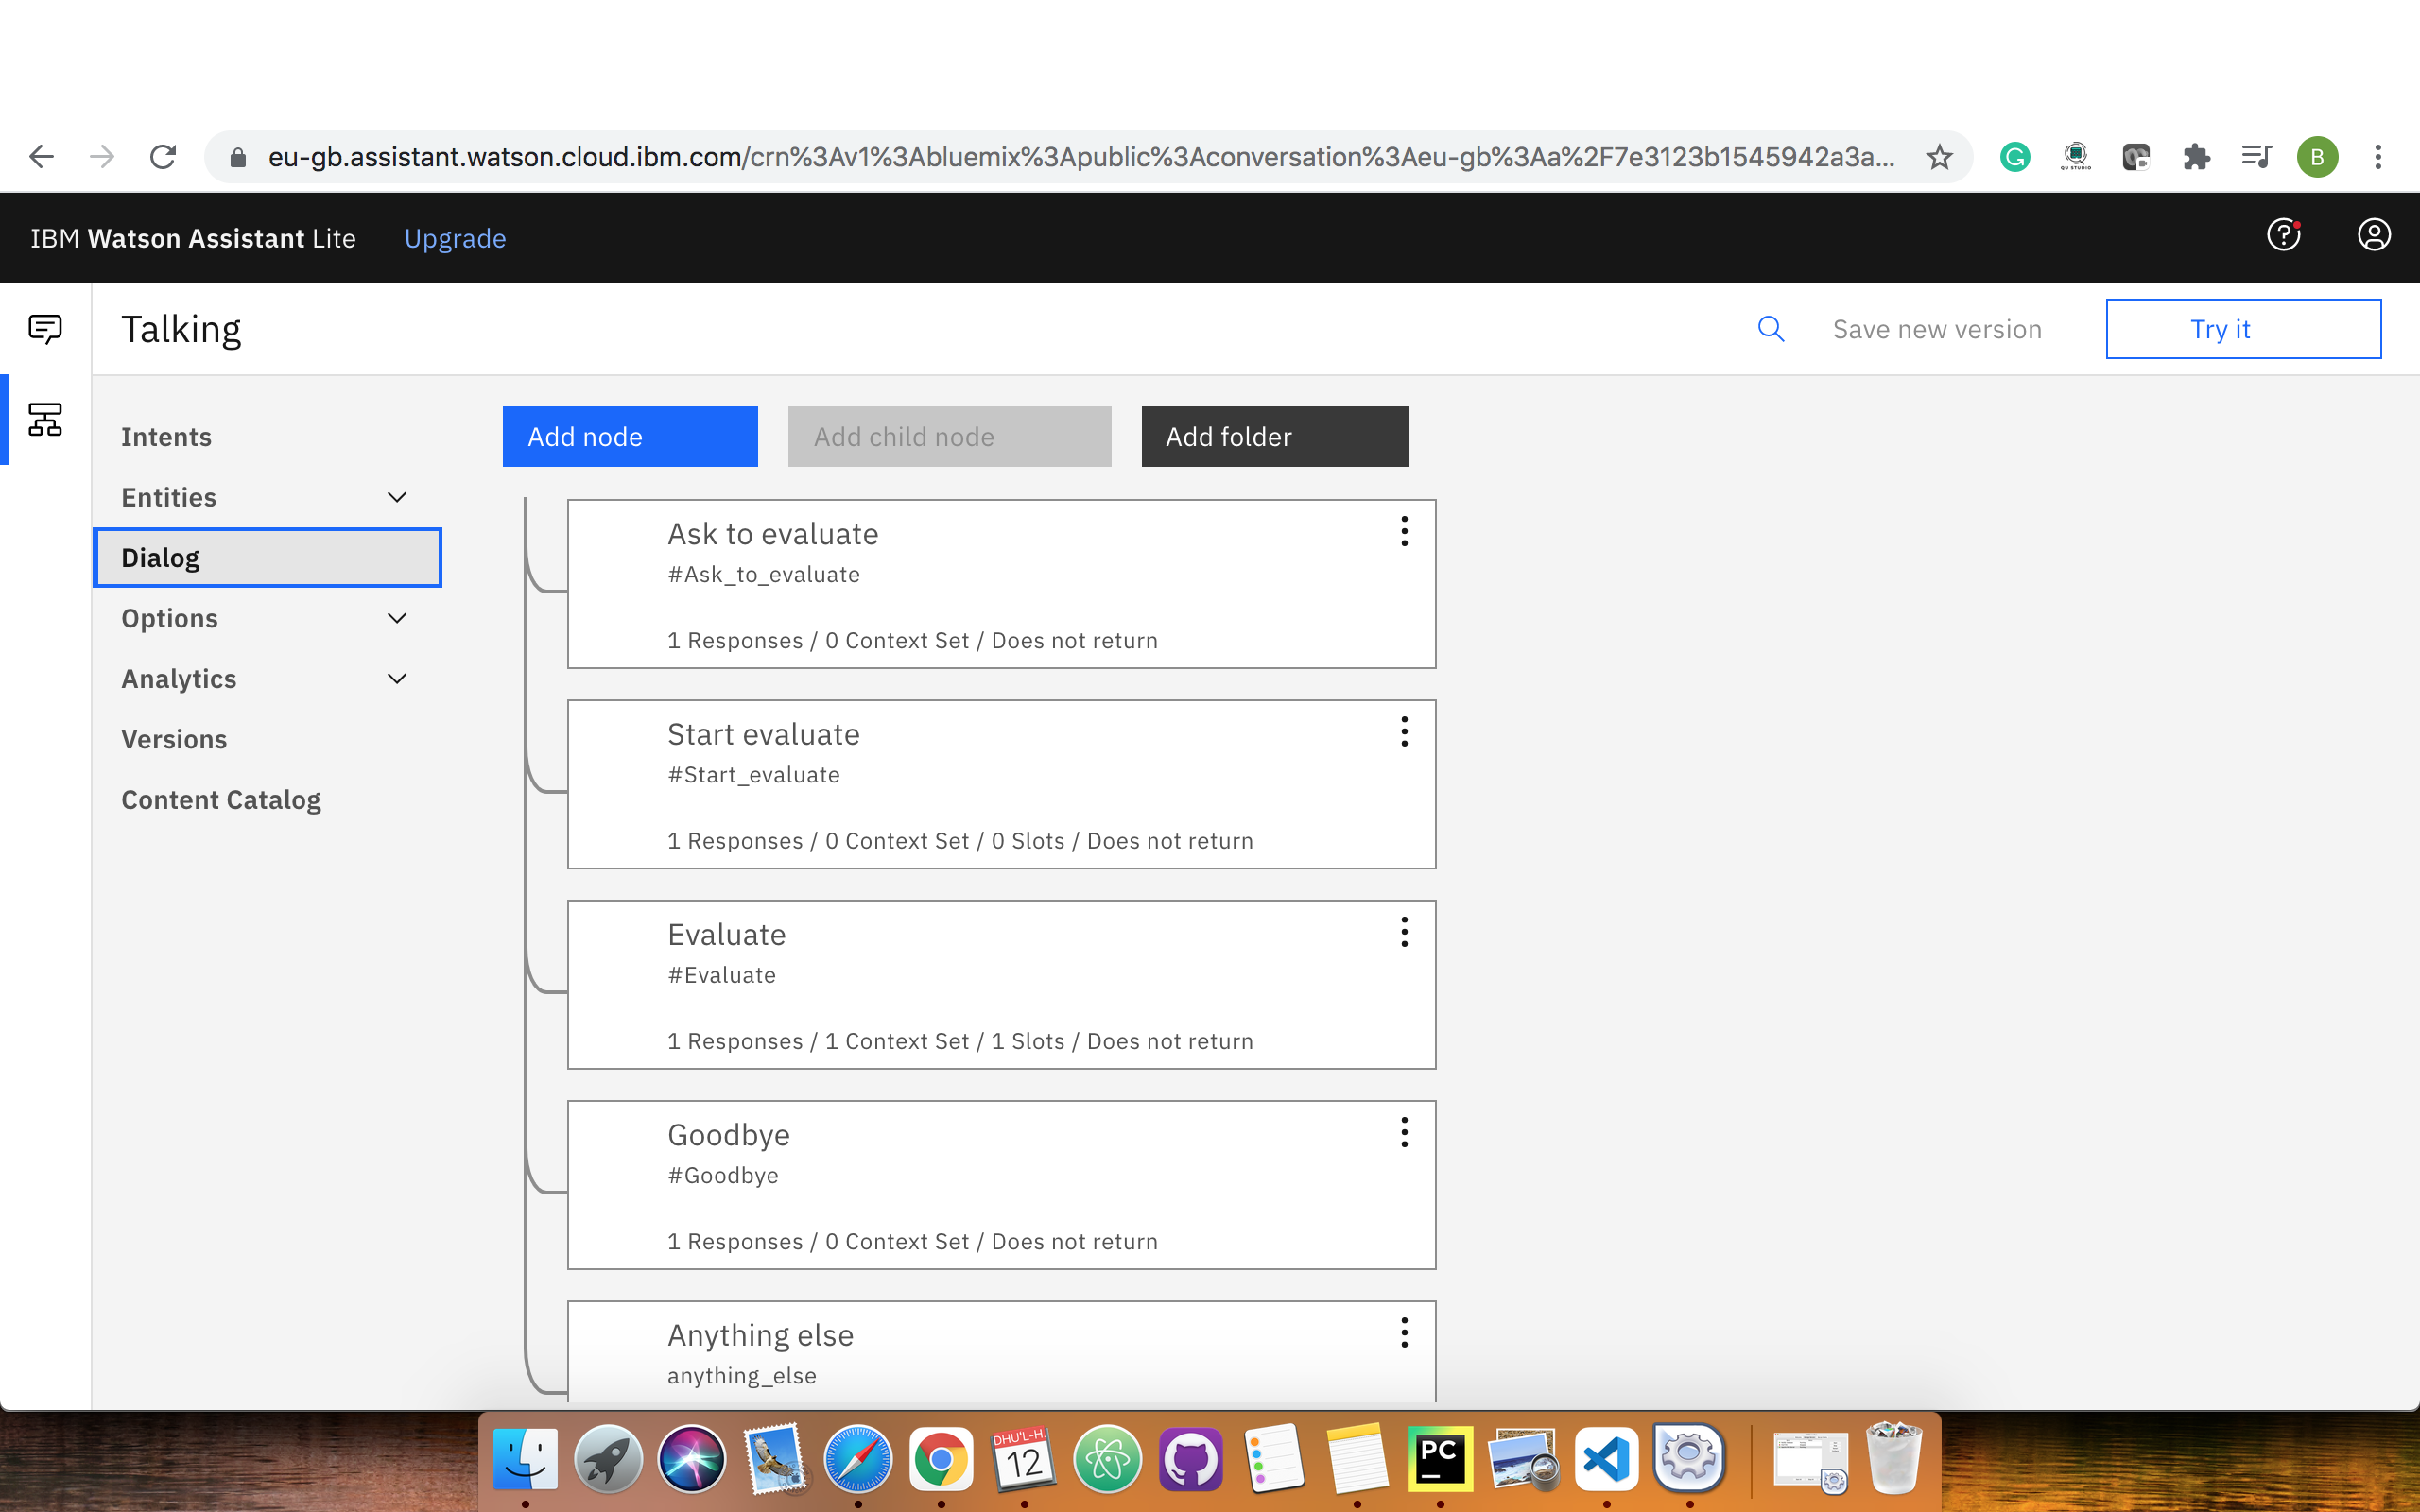Open the browser extensions puzzle icon
The image size is (2420, 1512).
(x=2196, y=157)
